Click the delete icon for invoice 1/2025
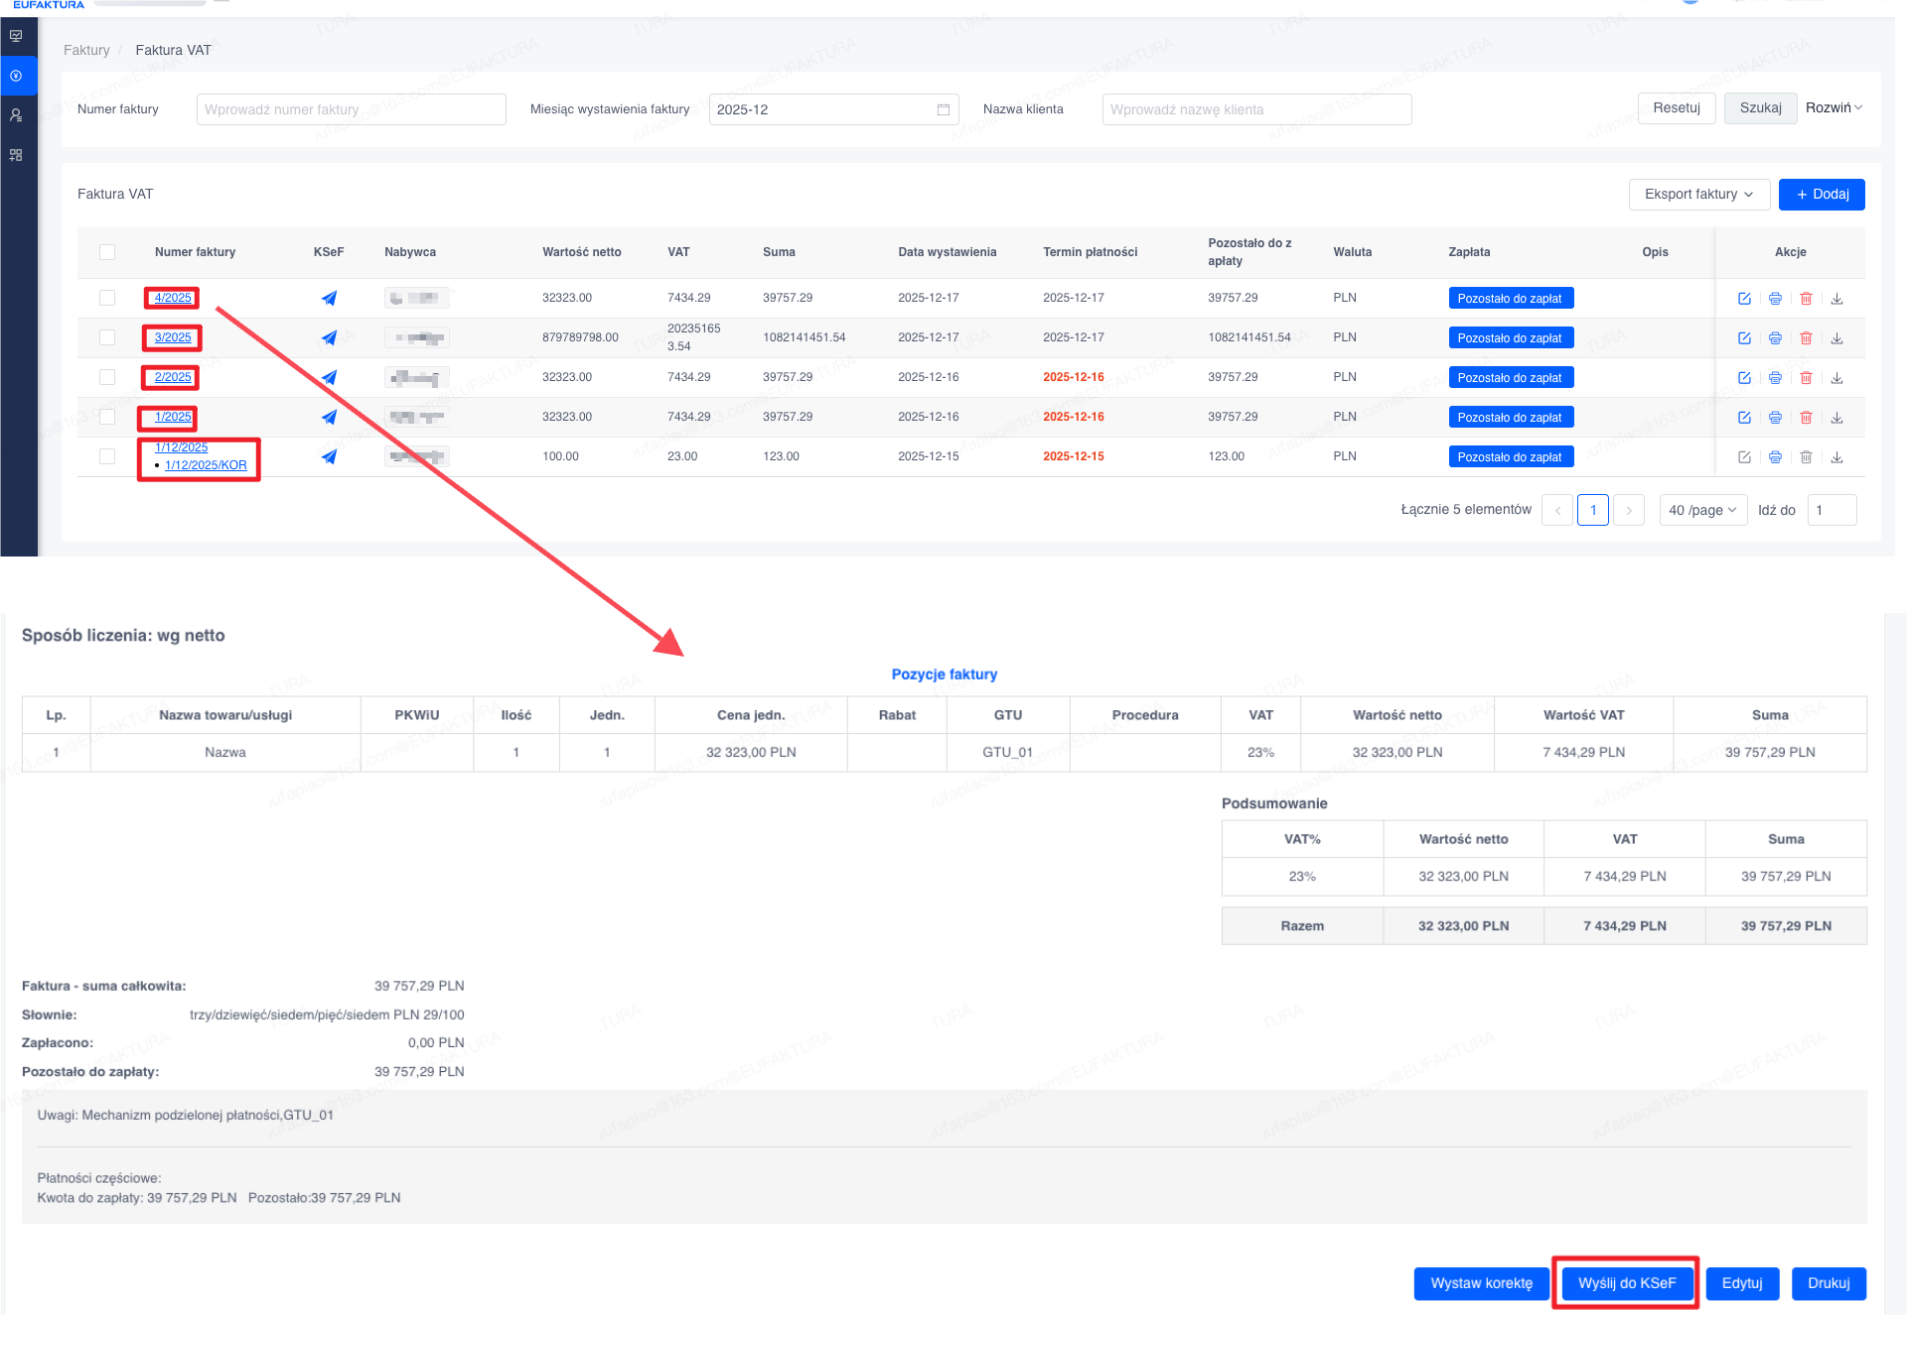Image resolution: width=1907 pixels, height=1355 pixels. 1806,417
